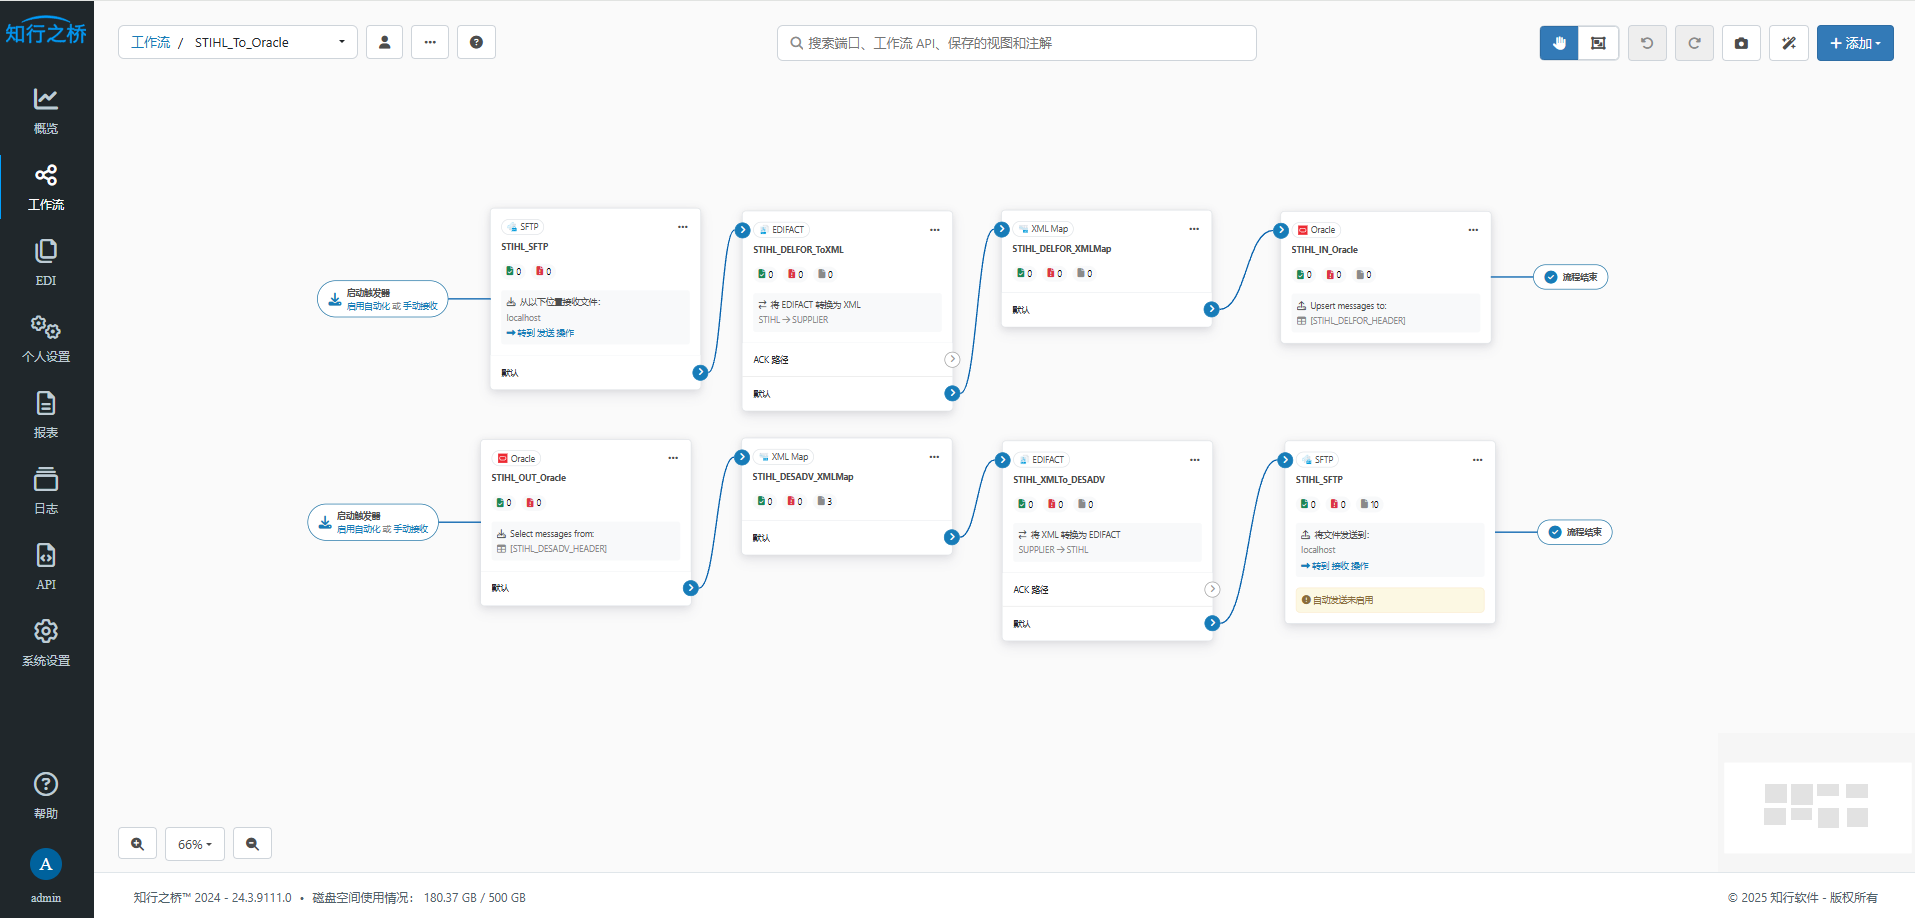Click default output port of top STIHL_SFTP
This screenshot has height=918, width=1915.
coord(701,372)
